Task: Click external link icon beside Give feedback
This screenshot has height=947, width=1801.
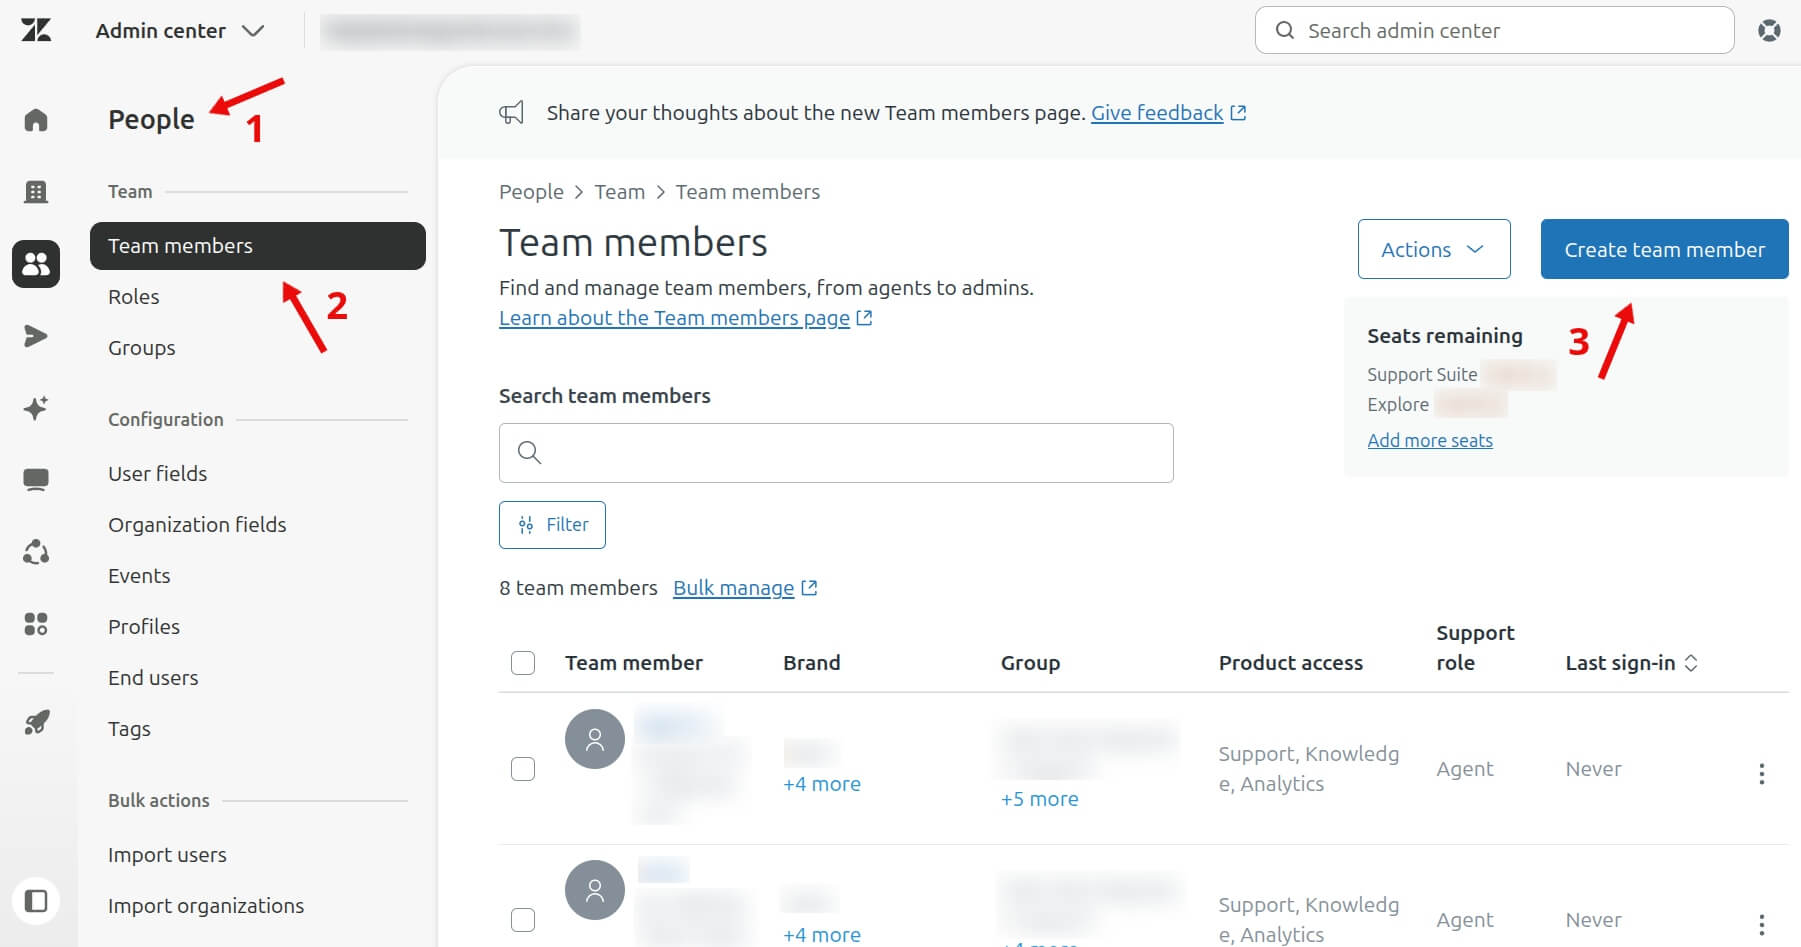Action: click(x=1238, y=113)
